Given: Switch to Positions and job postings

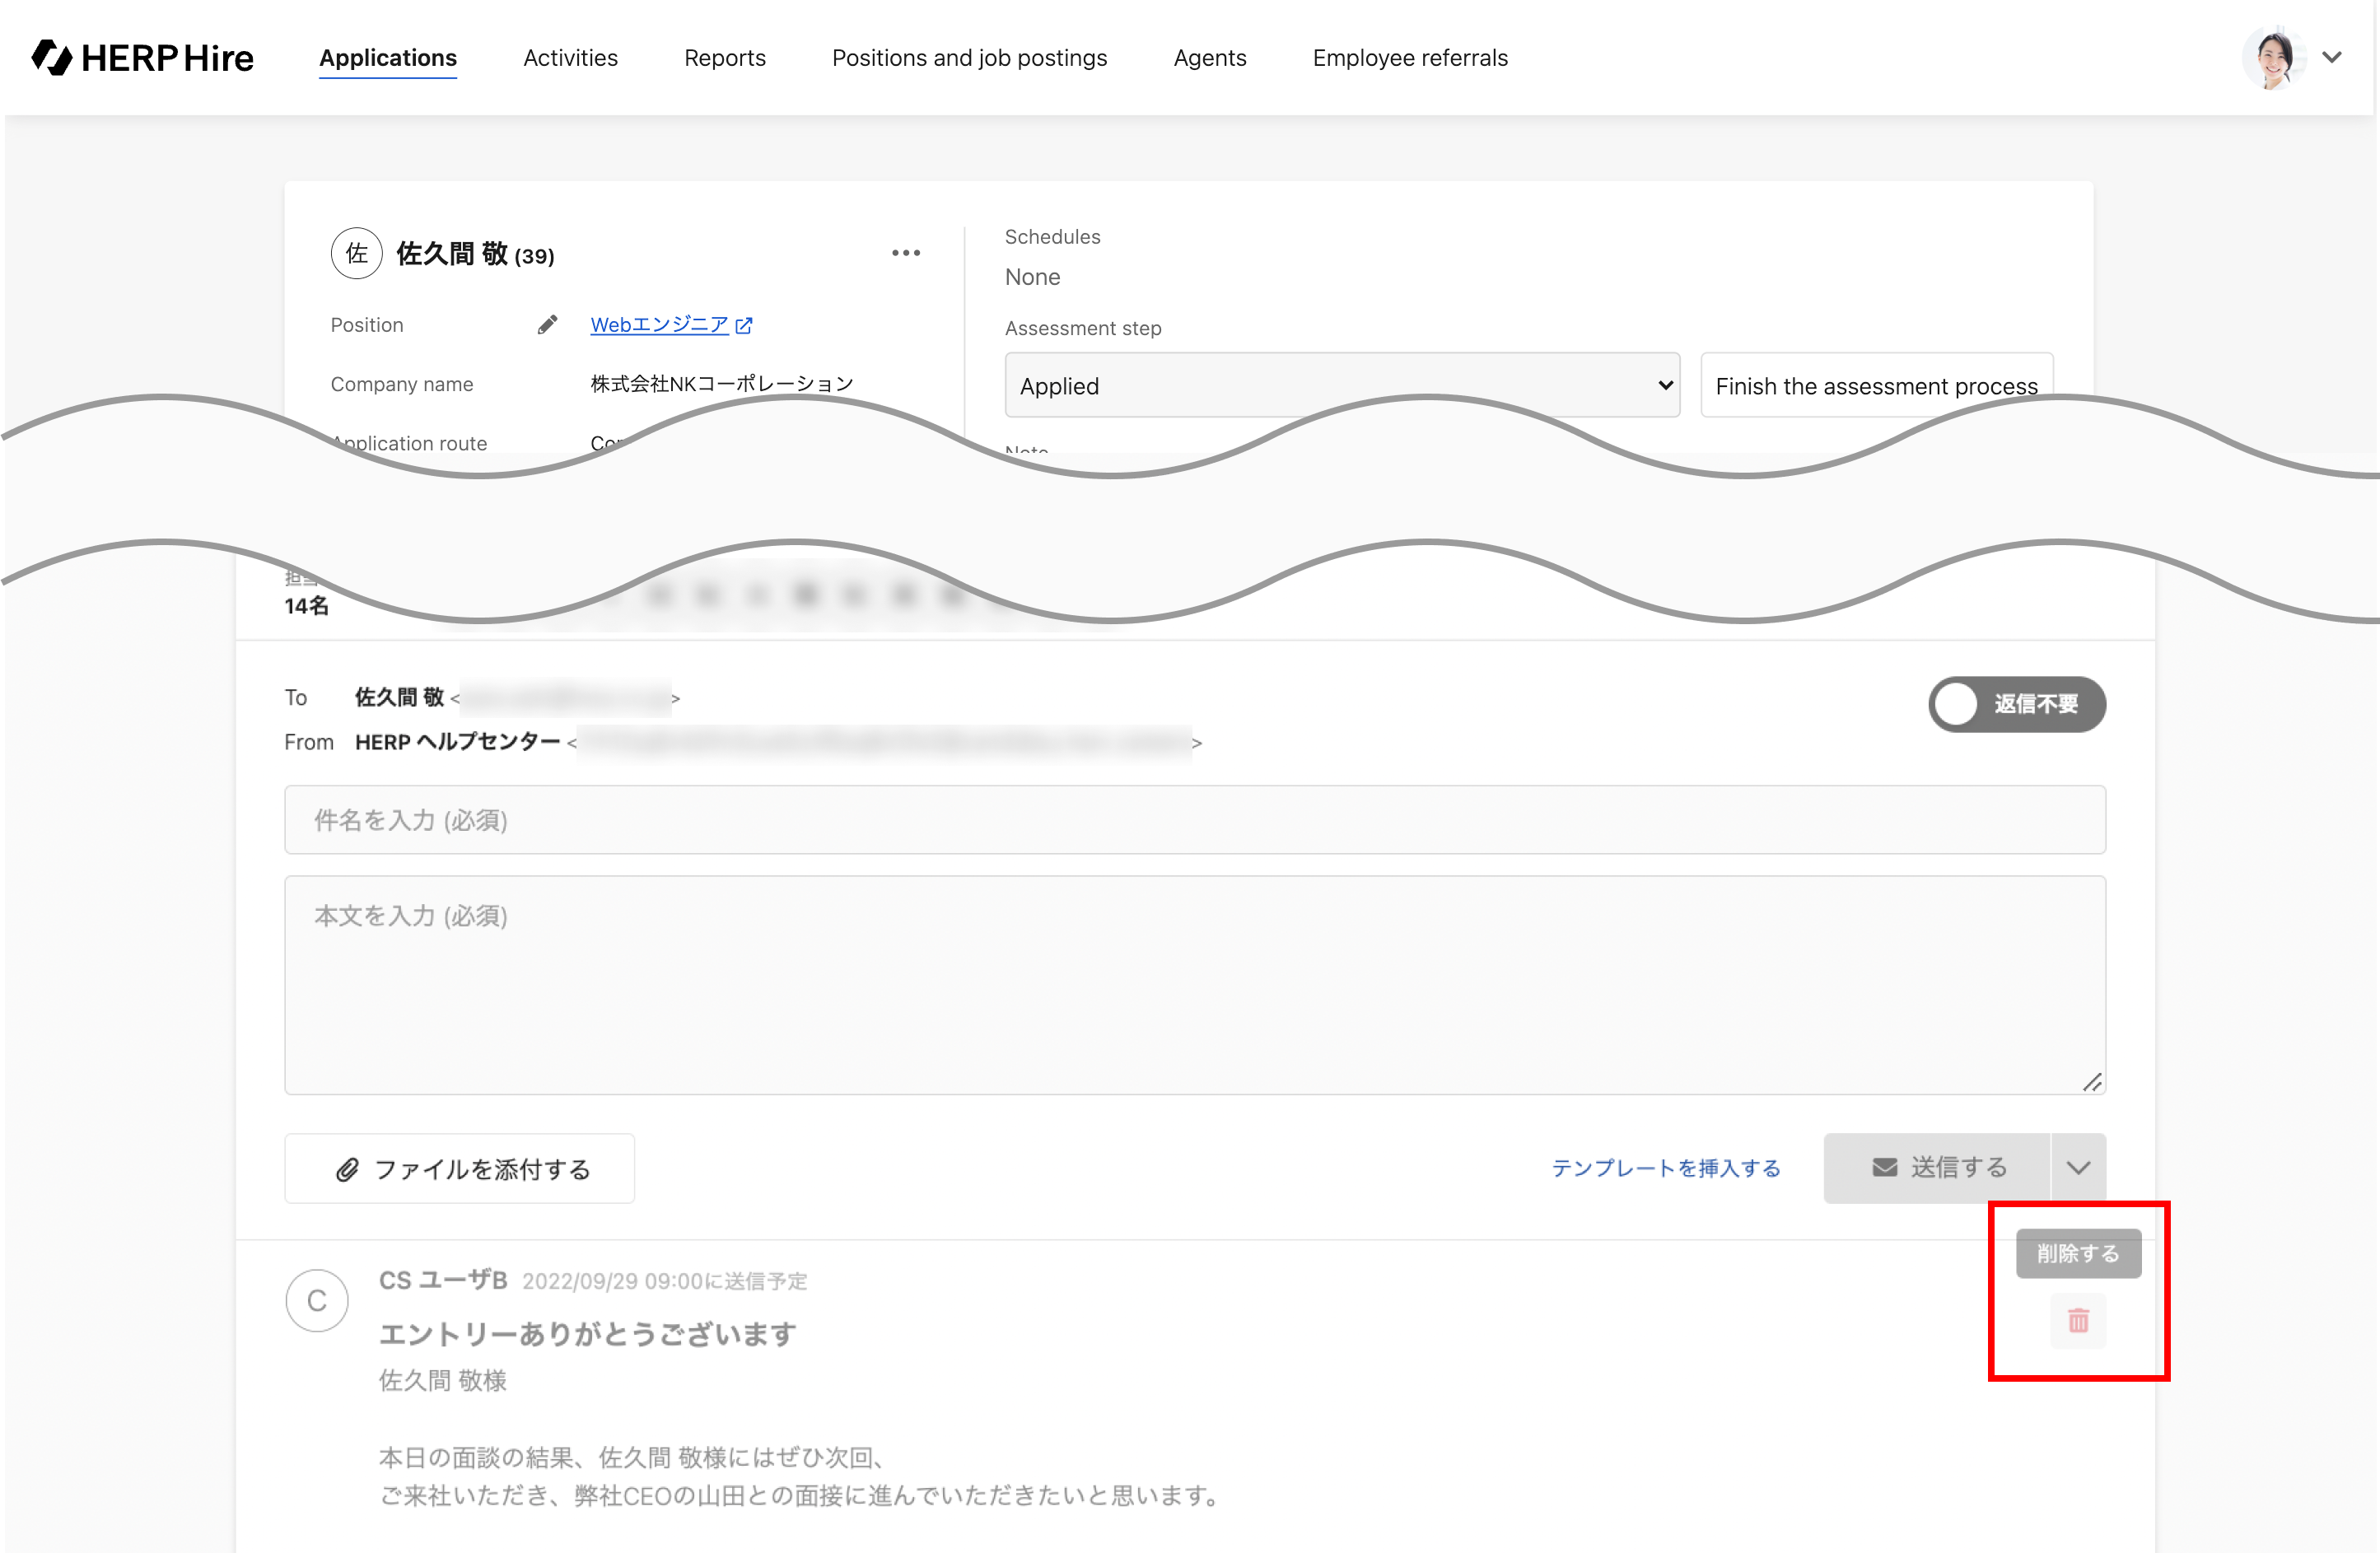Looking at the screenshot, I should (x=969, y=58).
